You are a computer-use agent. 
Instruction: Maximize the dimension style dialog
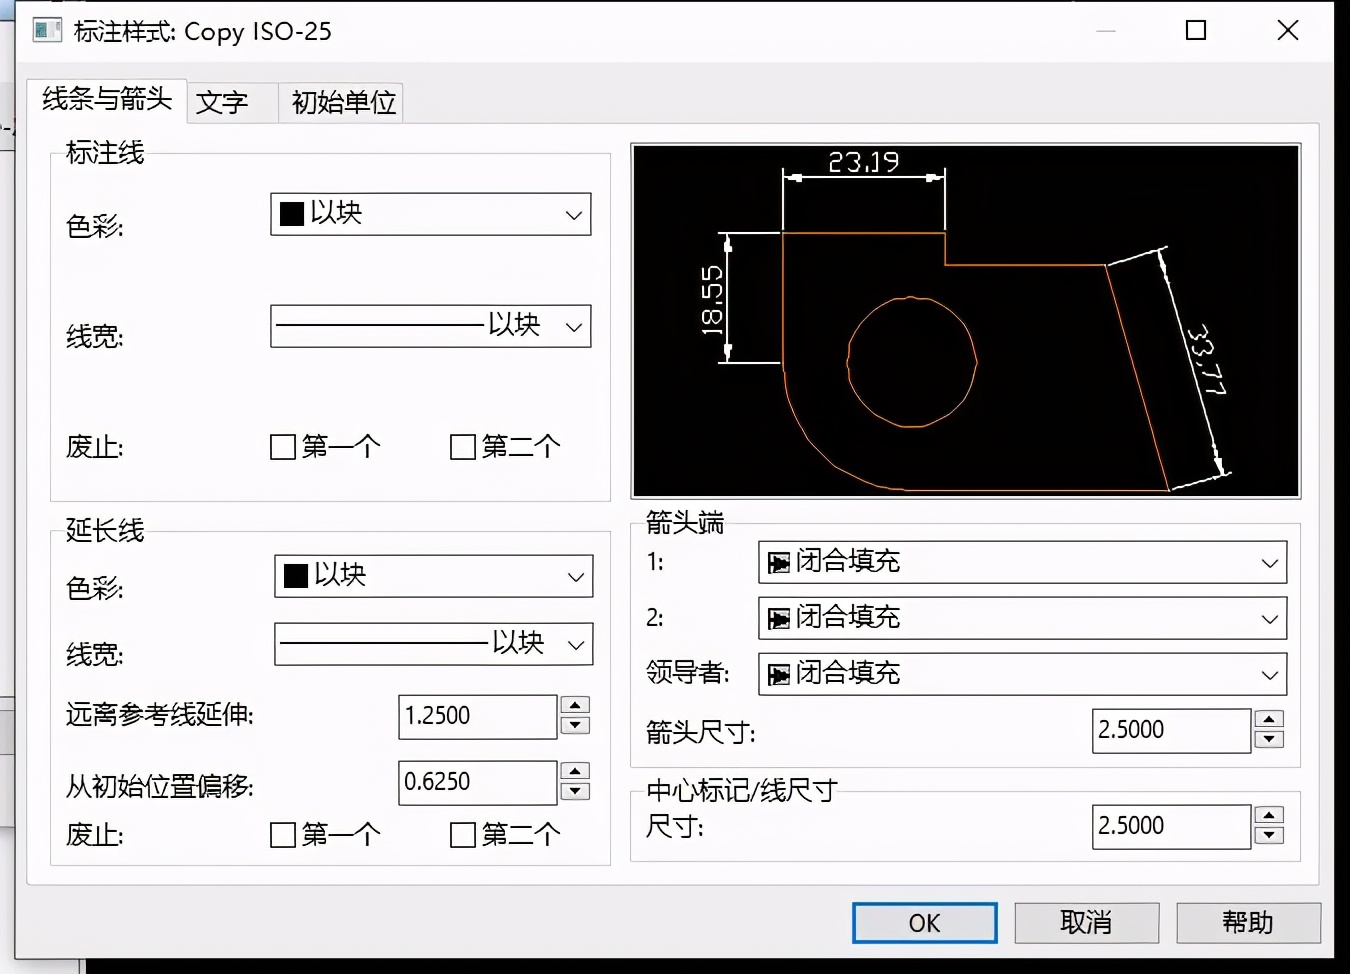click(x=1196, y=31)
